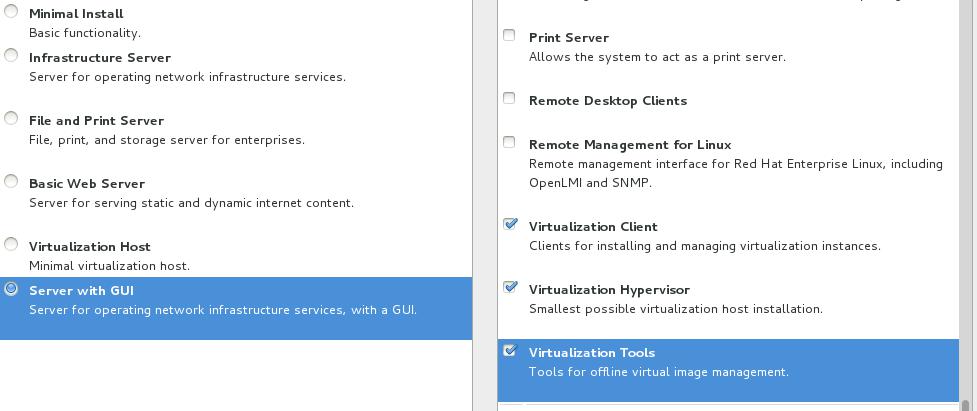Enable the Print Server add-on checkbox
Viewport: 977px width, 411px height.
click(509, 35)
